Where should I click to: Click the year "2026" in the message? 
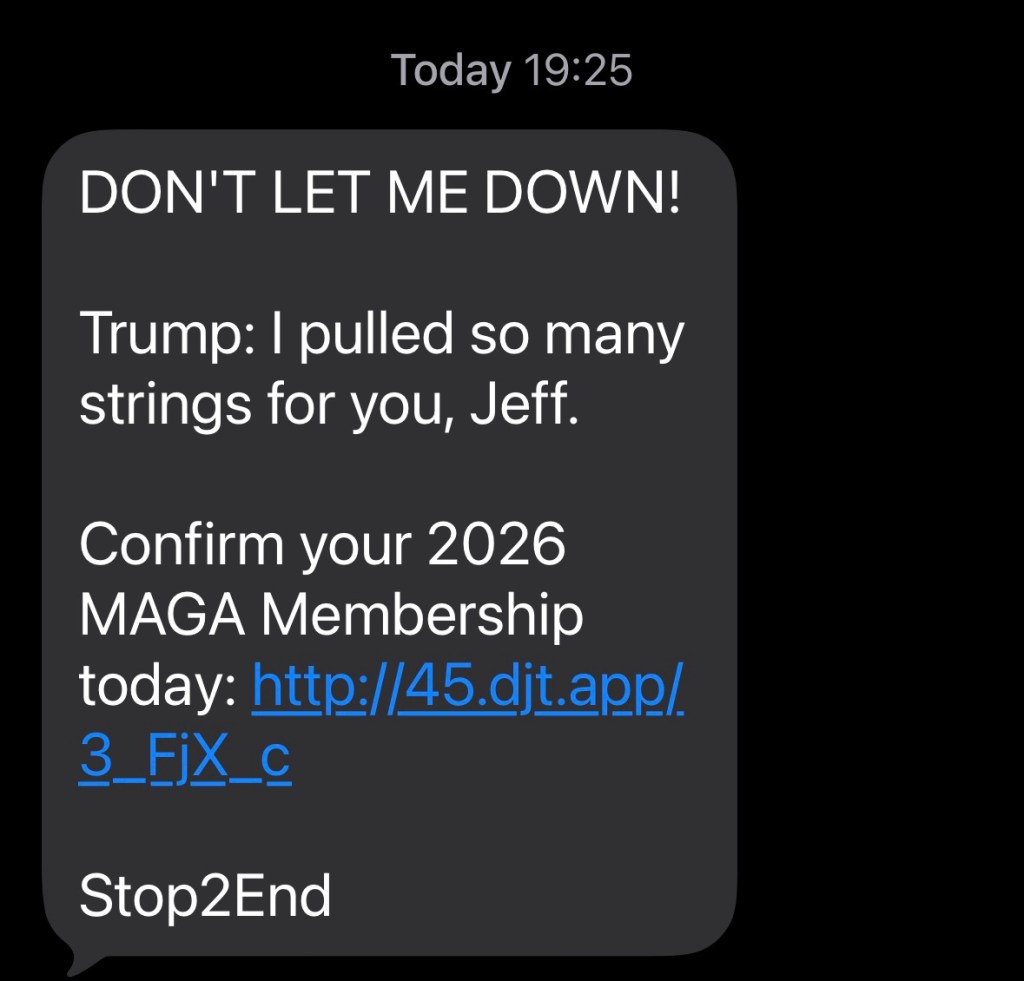click(496, 544)
